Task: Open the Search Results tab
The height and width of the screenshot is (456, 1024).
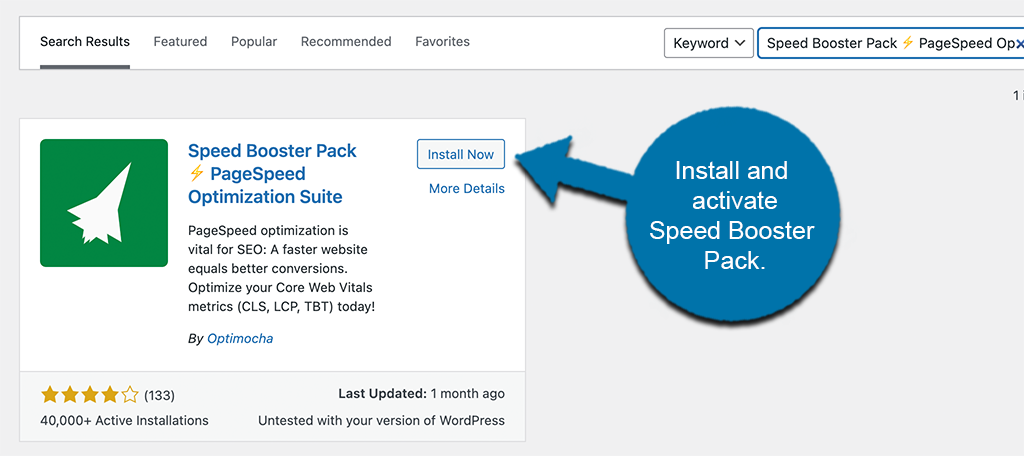Action: pyautogui.click(x=85, y=42)
